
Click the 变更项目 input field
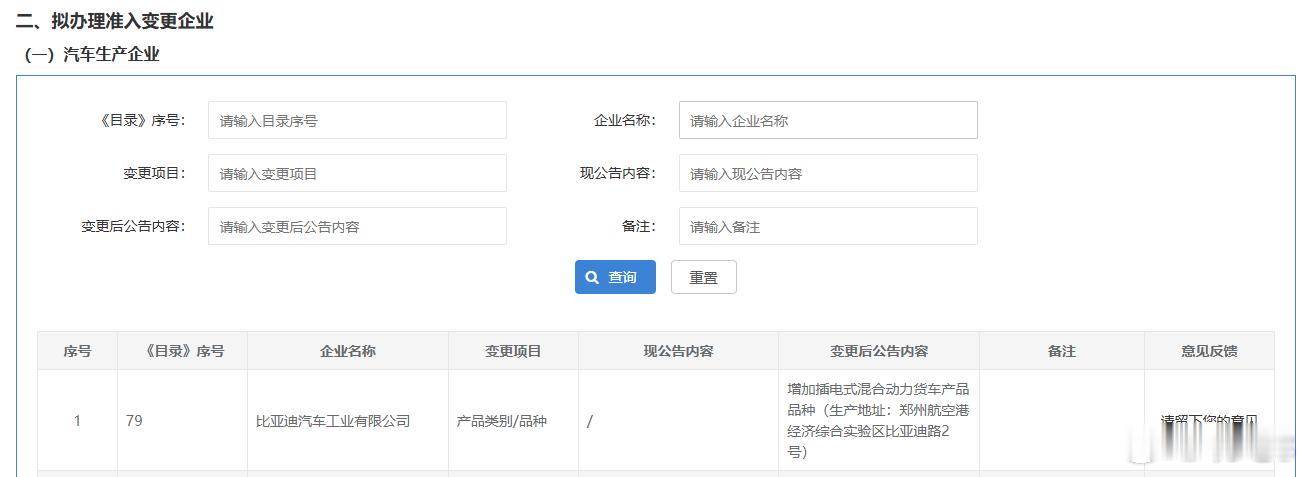pyautogui.click(x=357, y=173)
